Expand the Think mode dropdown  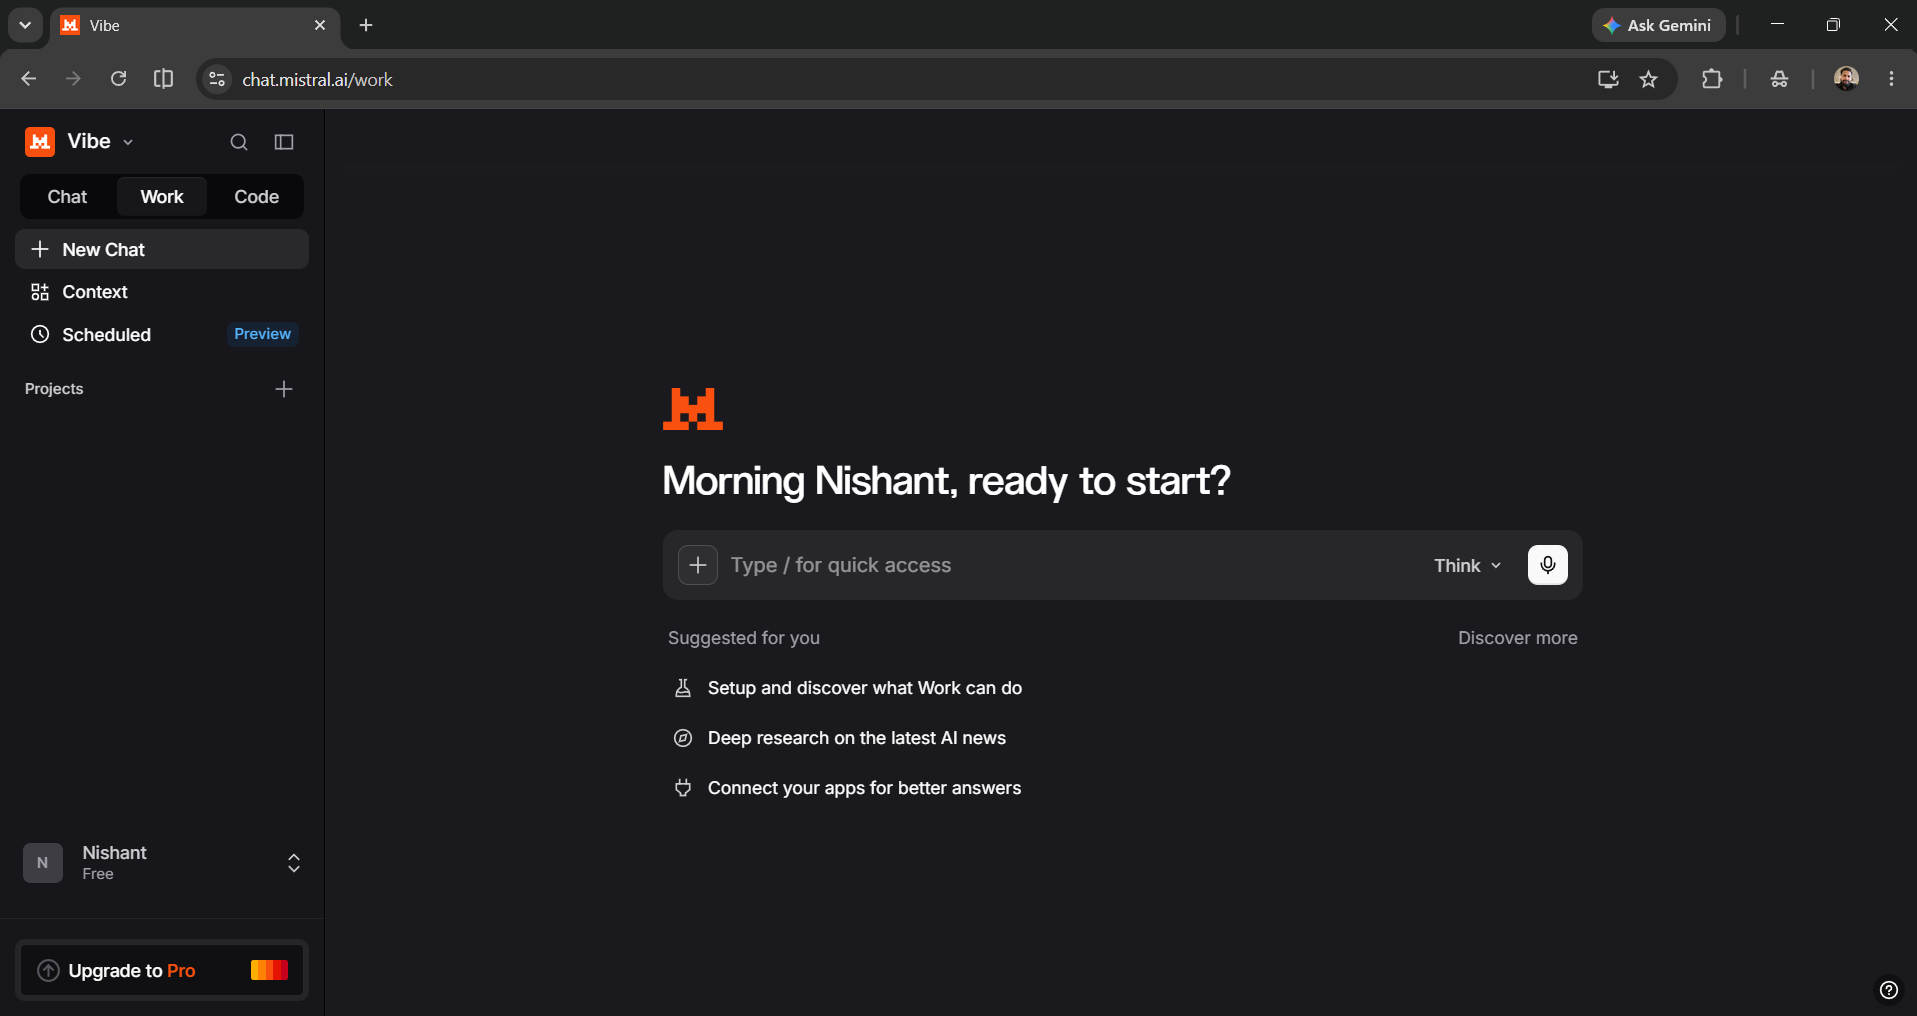click(1467, 565)
